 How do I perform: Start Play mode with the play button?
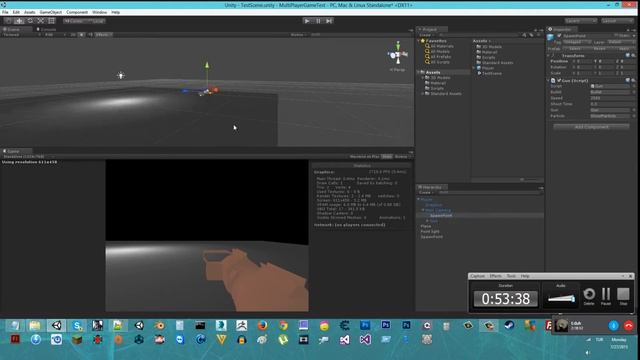pyautogui.click(x=307, y=21)
